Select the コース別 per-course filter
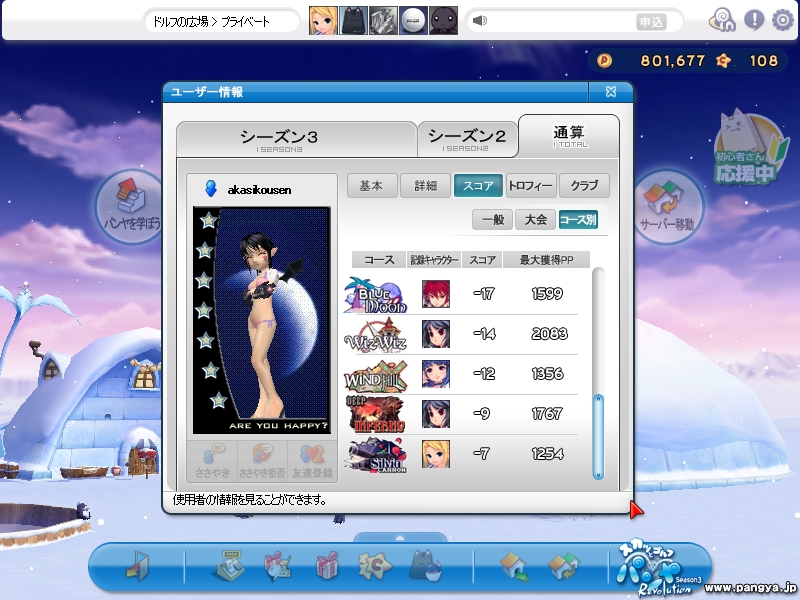The width and height of the screenshot is (800, 600). coord(578,220)
